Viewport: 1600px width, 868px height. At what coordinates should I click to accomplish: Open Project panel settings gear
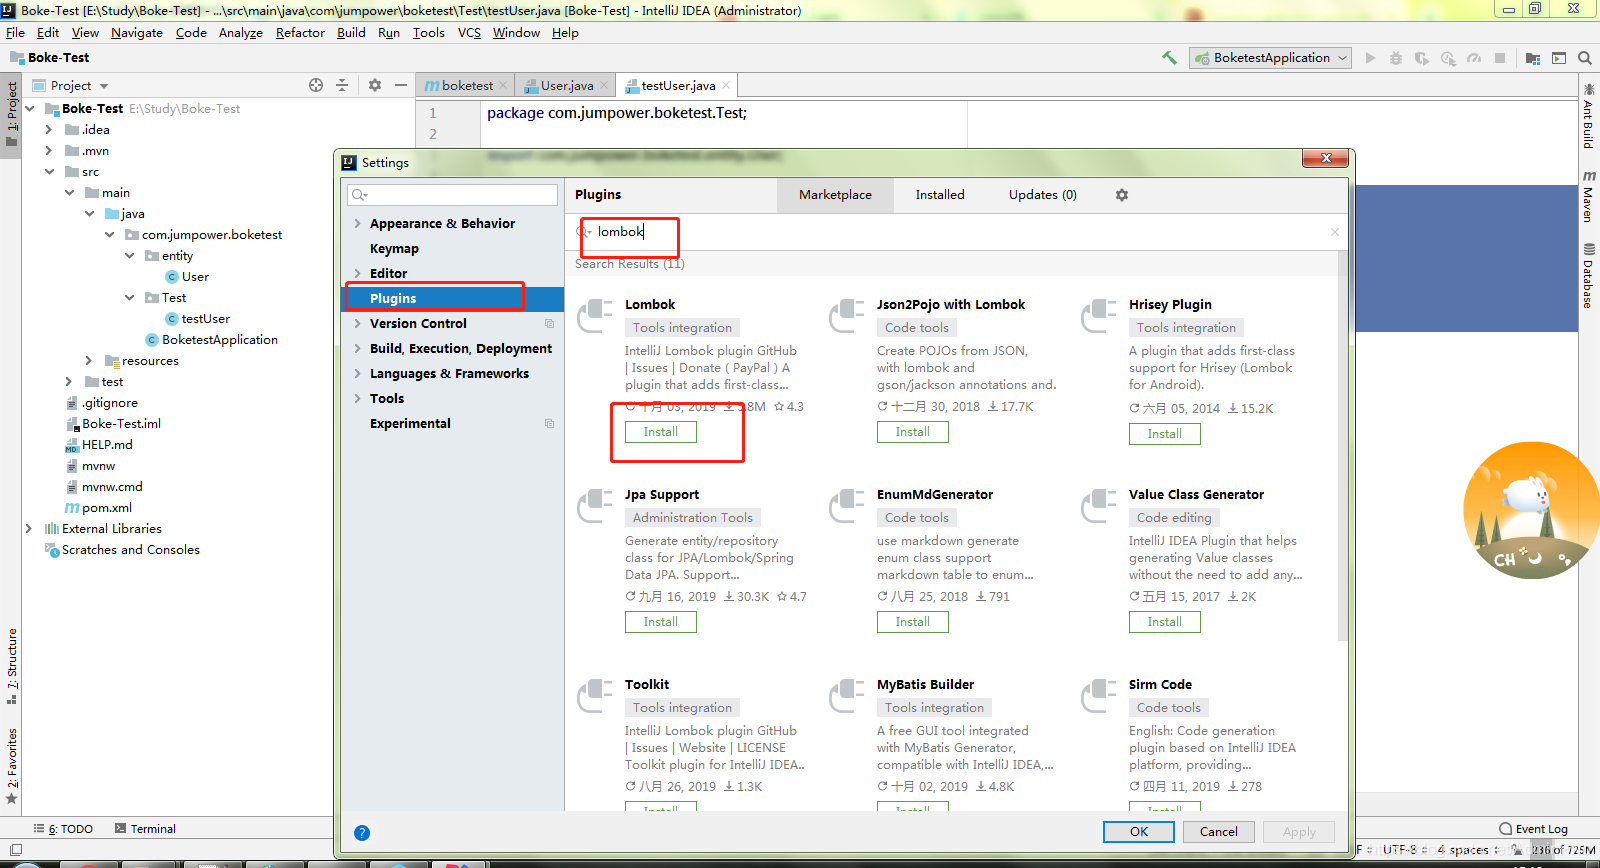(x=375, y=85)
